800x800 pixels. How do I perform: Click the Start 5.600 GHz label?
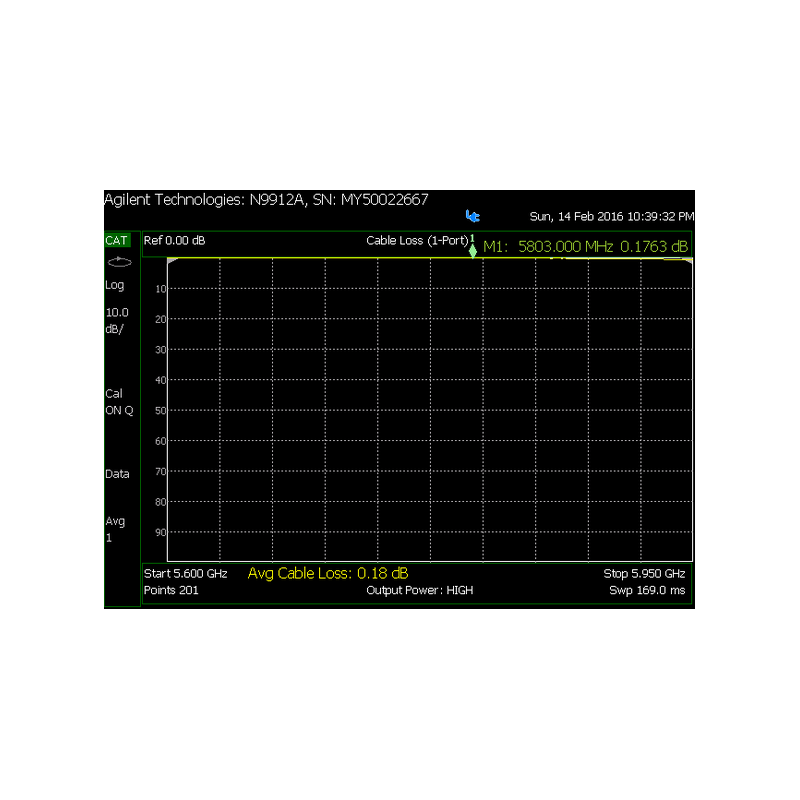pyautogui.click(x=186, y=573)
